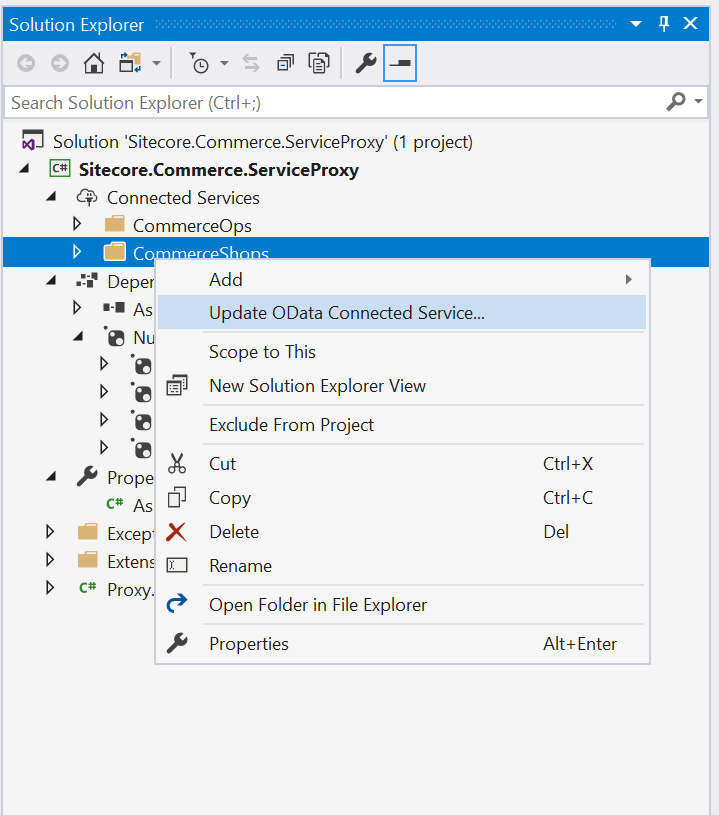Screen dimensions: 719x815
Task: Choose Rename from context menu
Action: tap(402, 566)
